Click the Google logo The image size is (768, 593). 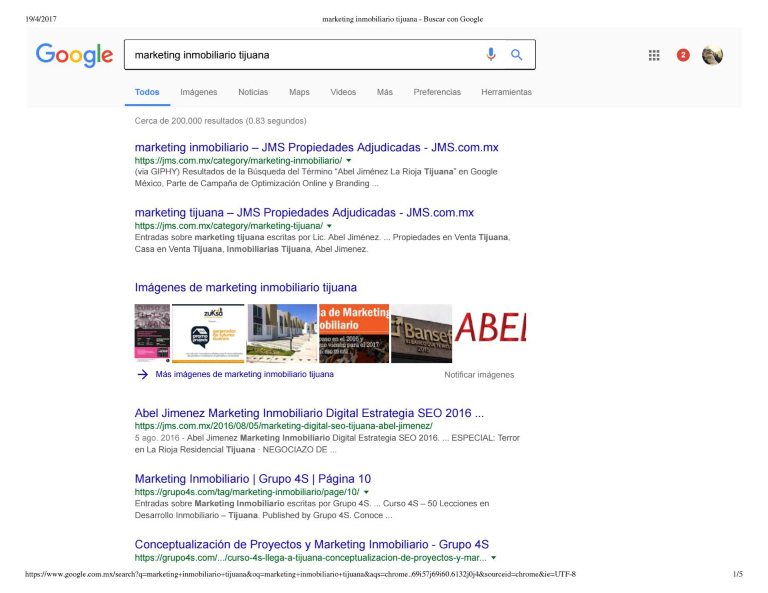(74, 55)
